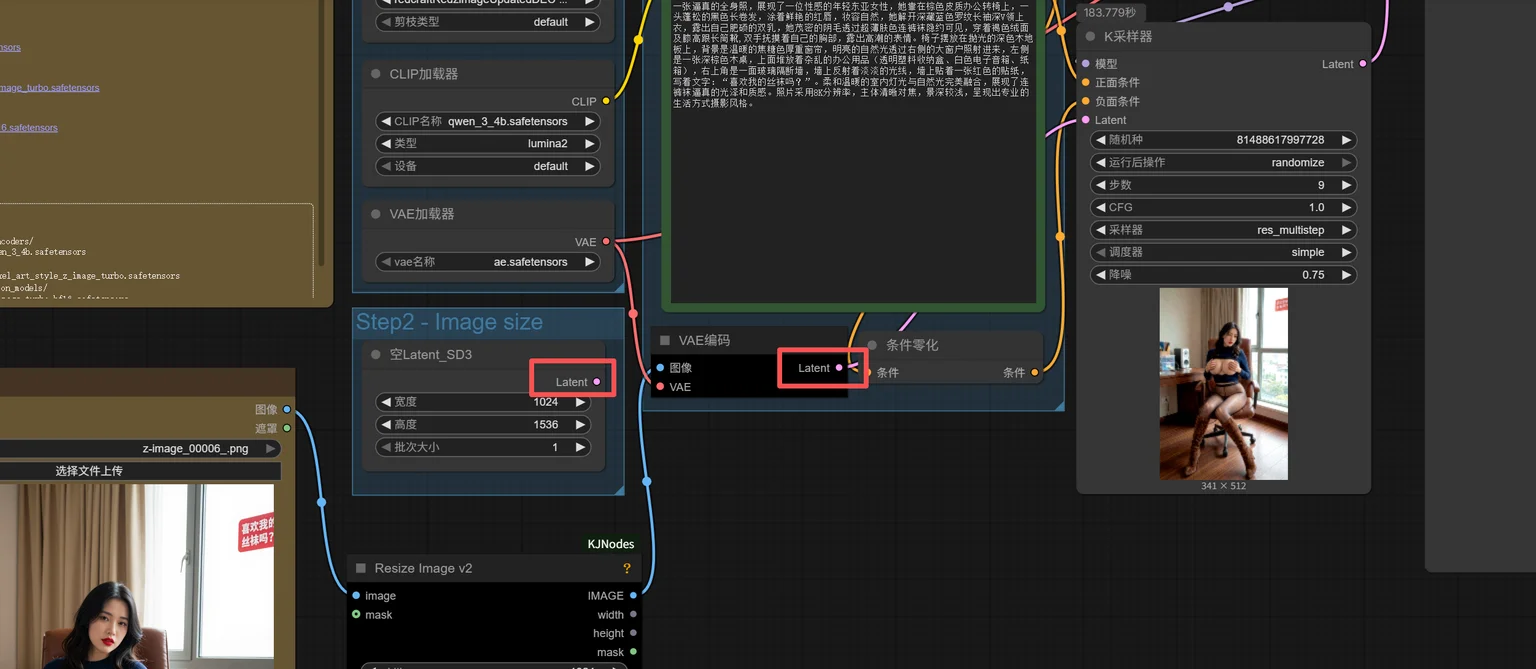Collapse the CLIP加载器 node via its title dot
This screenshot has height=669, width=1536.
click(x=376, y=74)
